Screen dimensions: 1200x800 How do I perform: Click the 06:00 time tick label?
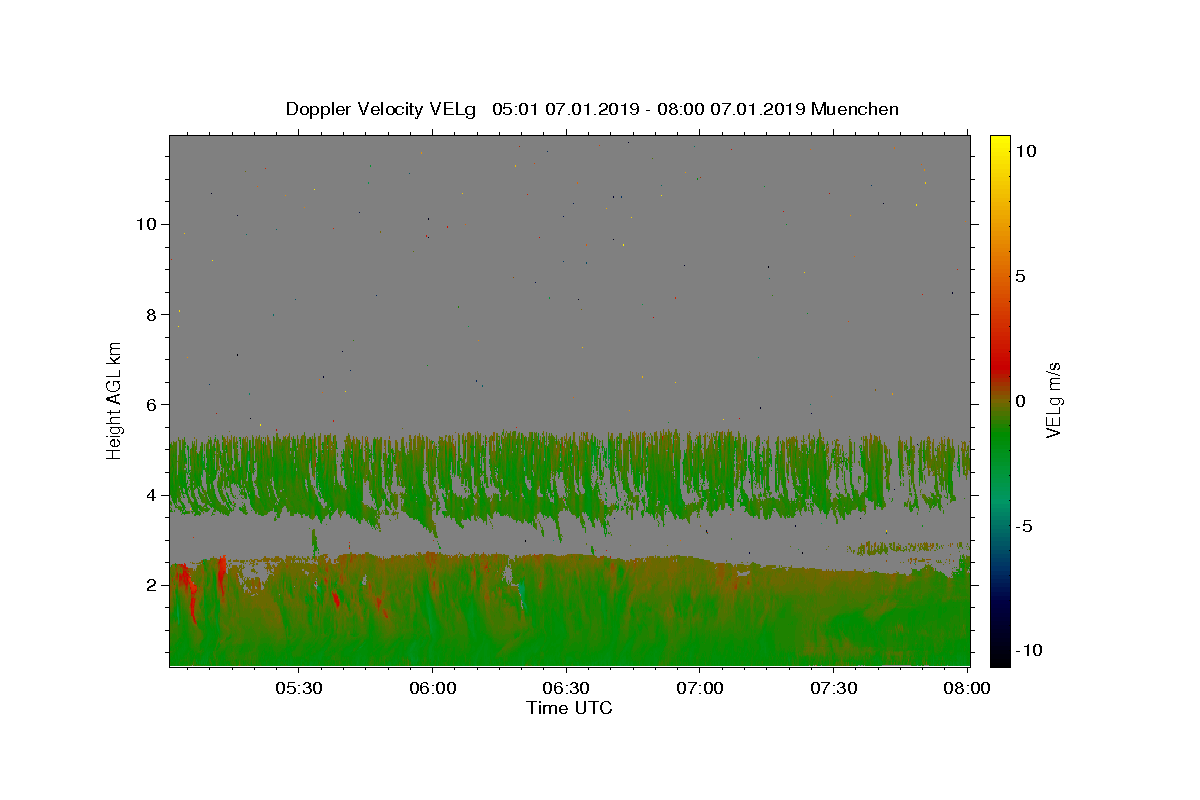(x=433, y=688)
